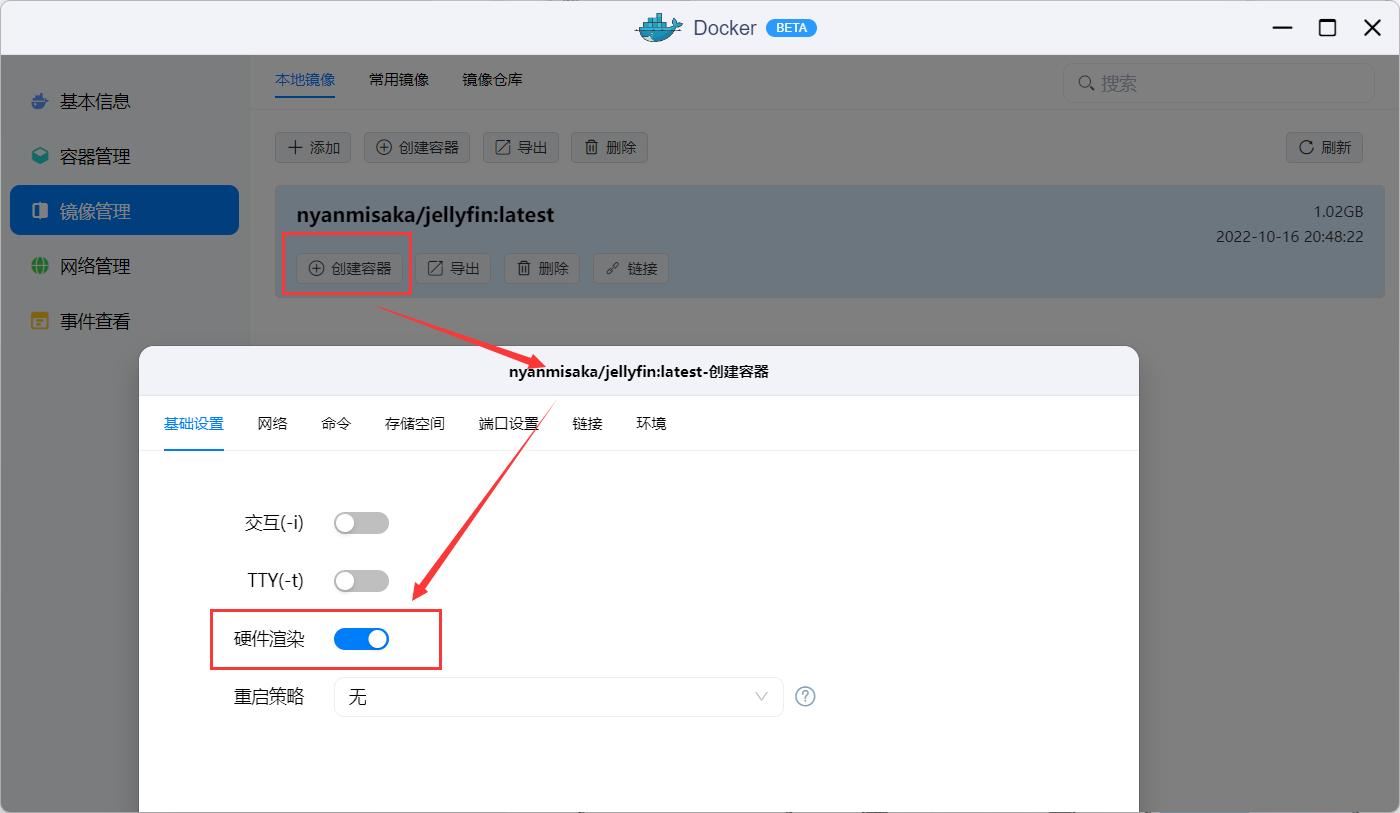Click the 添加 button to add an image
The width and height of the screenshot is (1400, 813).
313,146
